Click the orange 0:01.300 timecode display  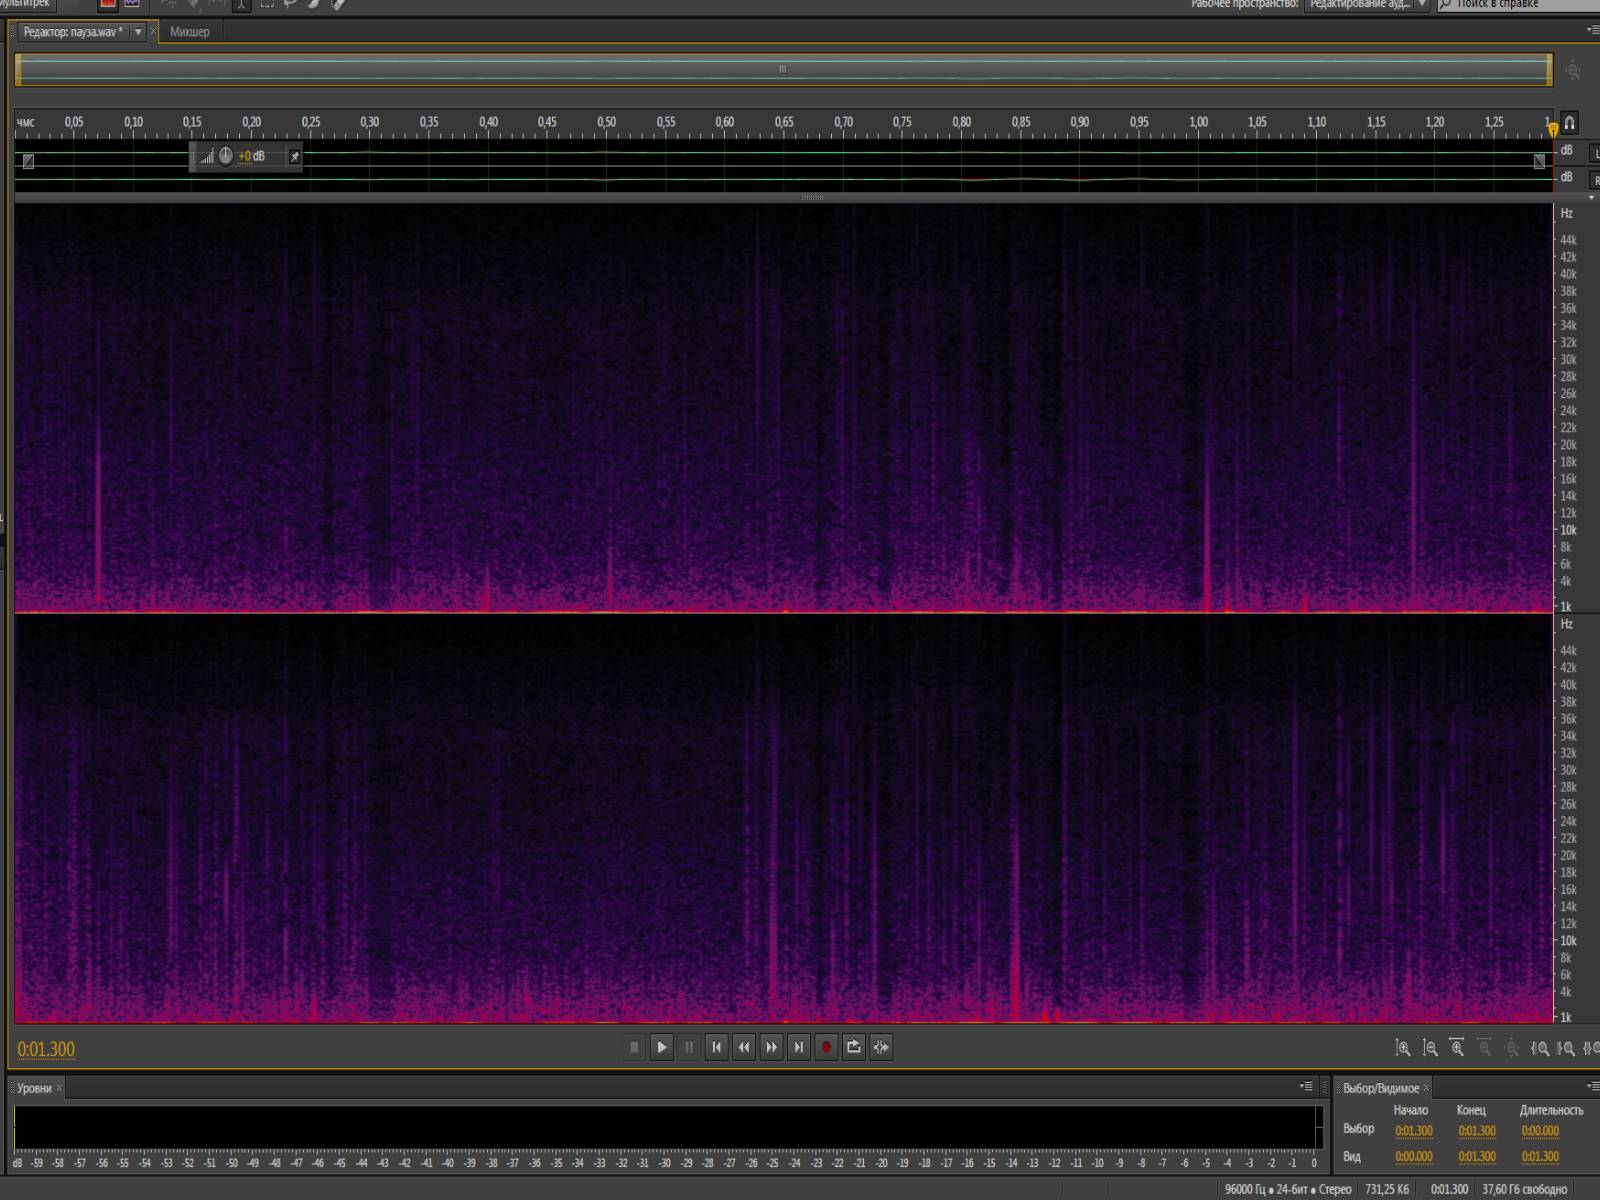click(46, 1049)
